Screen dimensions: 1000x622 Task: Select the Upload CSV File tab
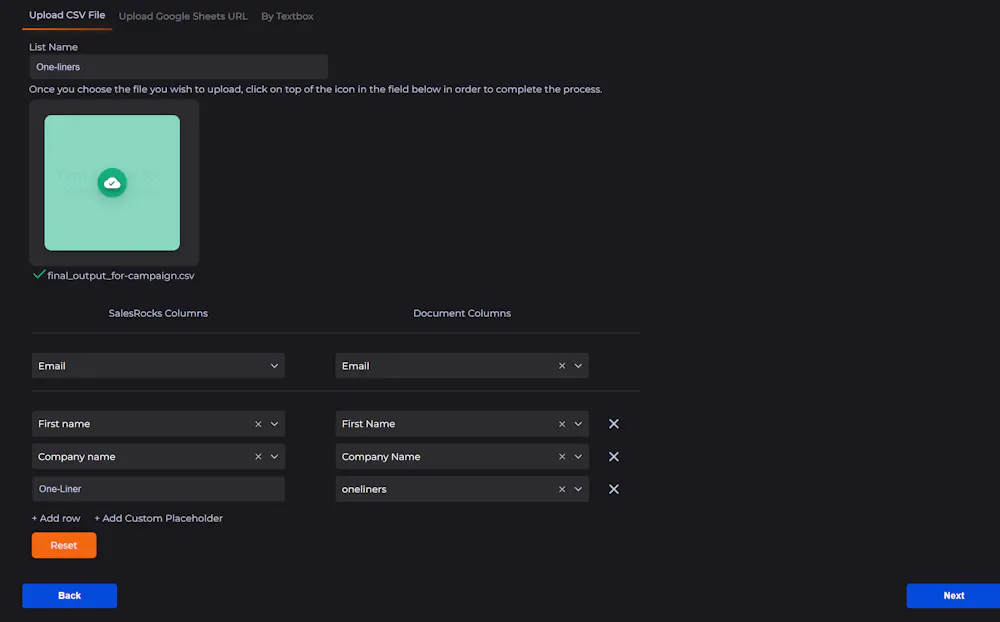(67, 16)
